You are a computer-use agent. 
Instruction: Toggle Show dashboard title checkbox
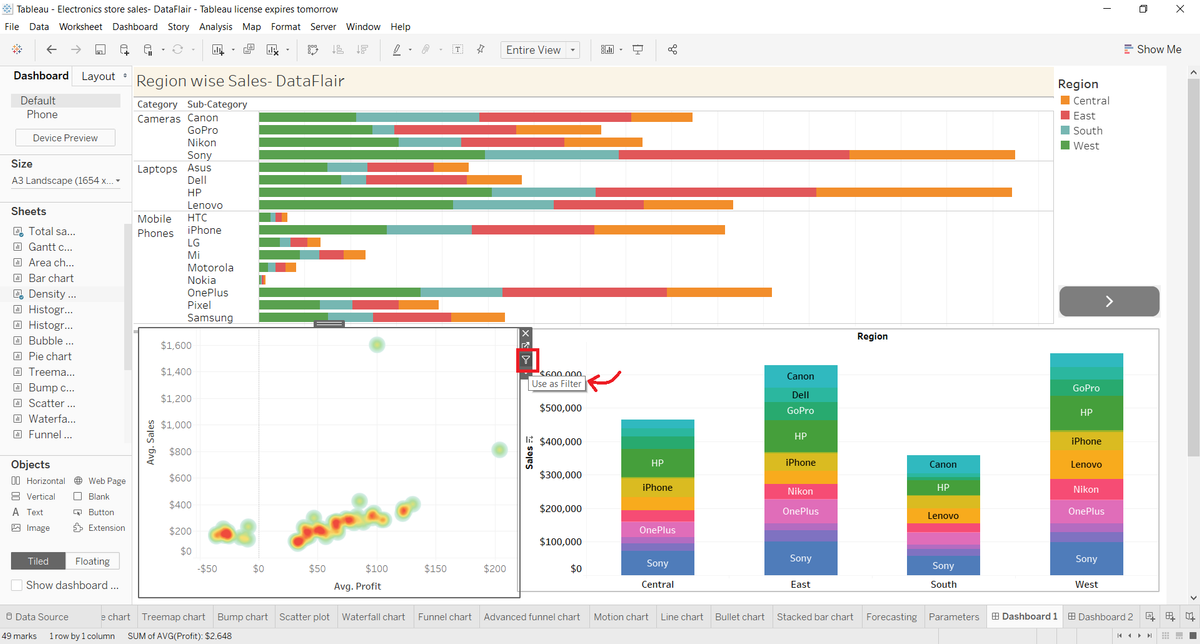17,585
